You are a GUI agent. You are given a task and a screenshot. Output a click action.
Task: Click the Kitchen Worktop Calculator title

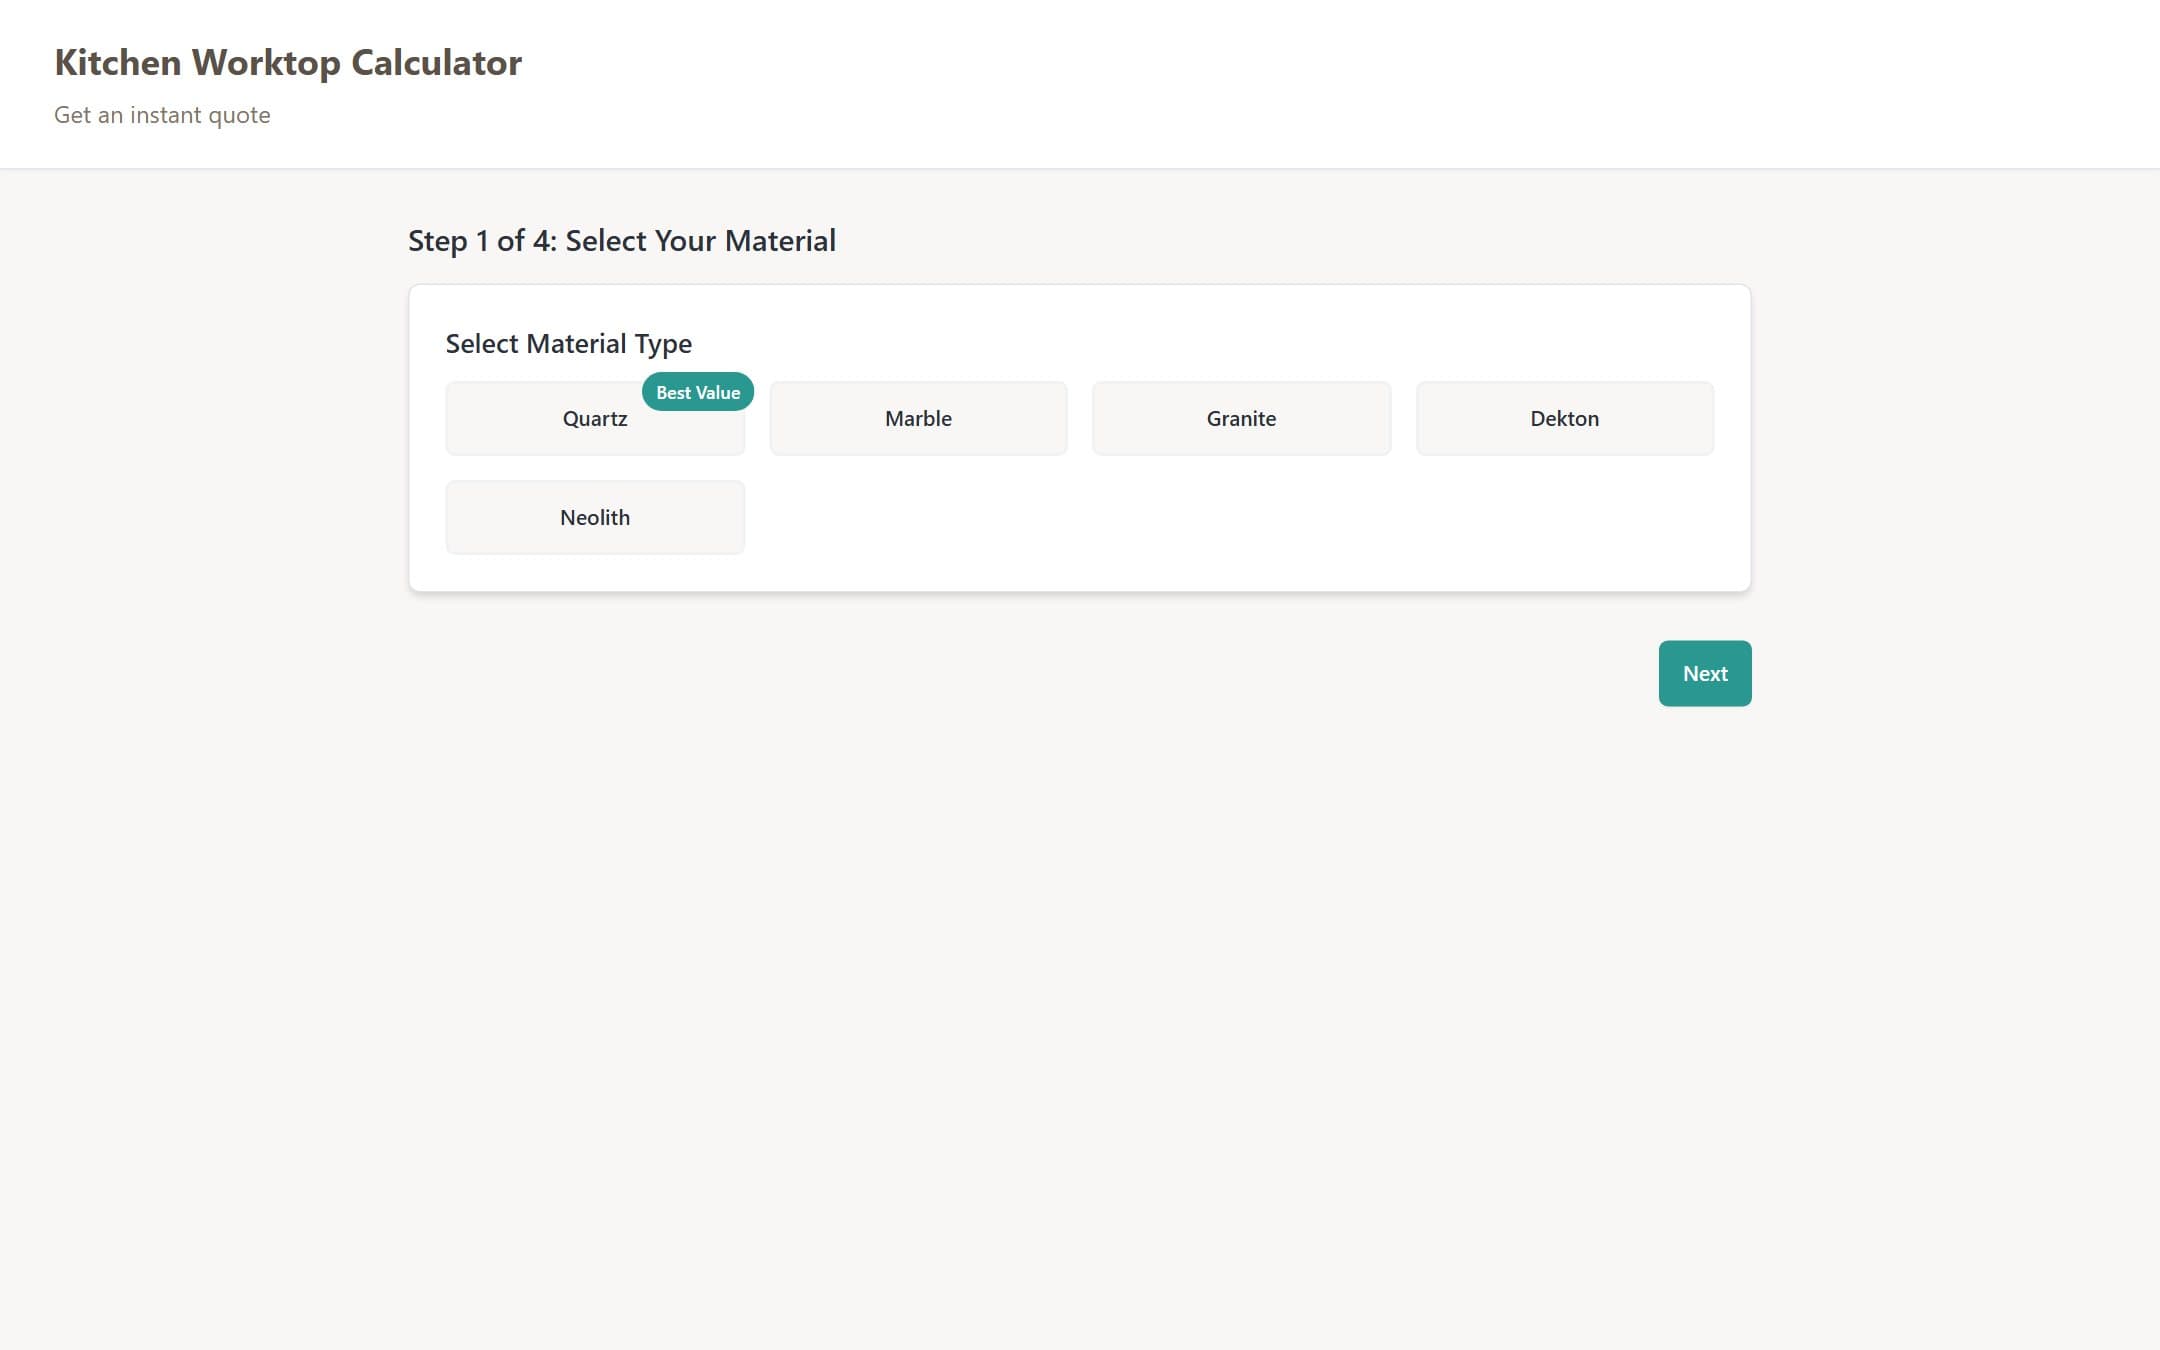pyautogui.click(x=288, y=63)
